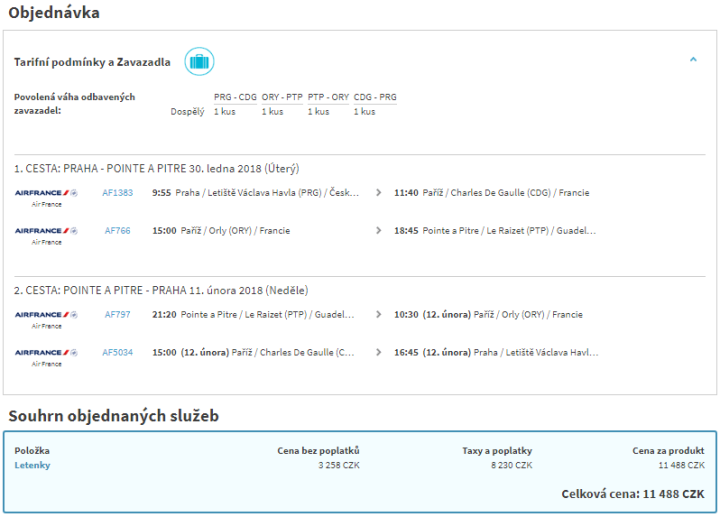The image size is (720, 517).
Task: Click arrow icon in AF766 flight row
Action: [378, 231]
